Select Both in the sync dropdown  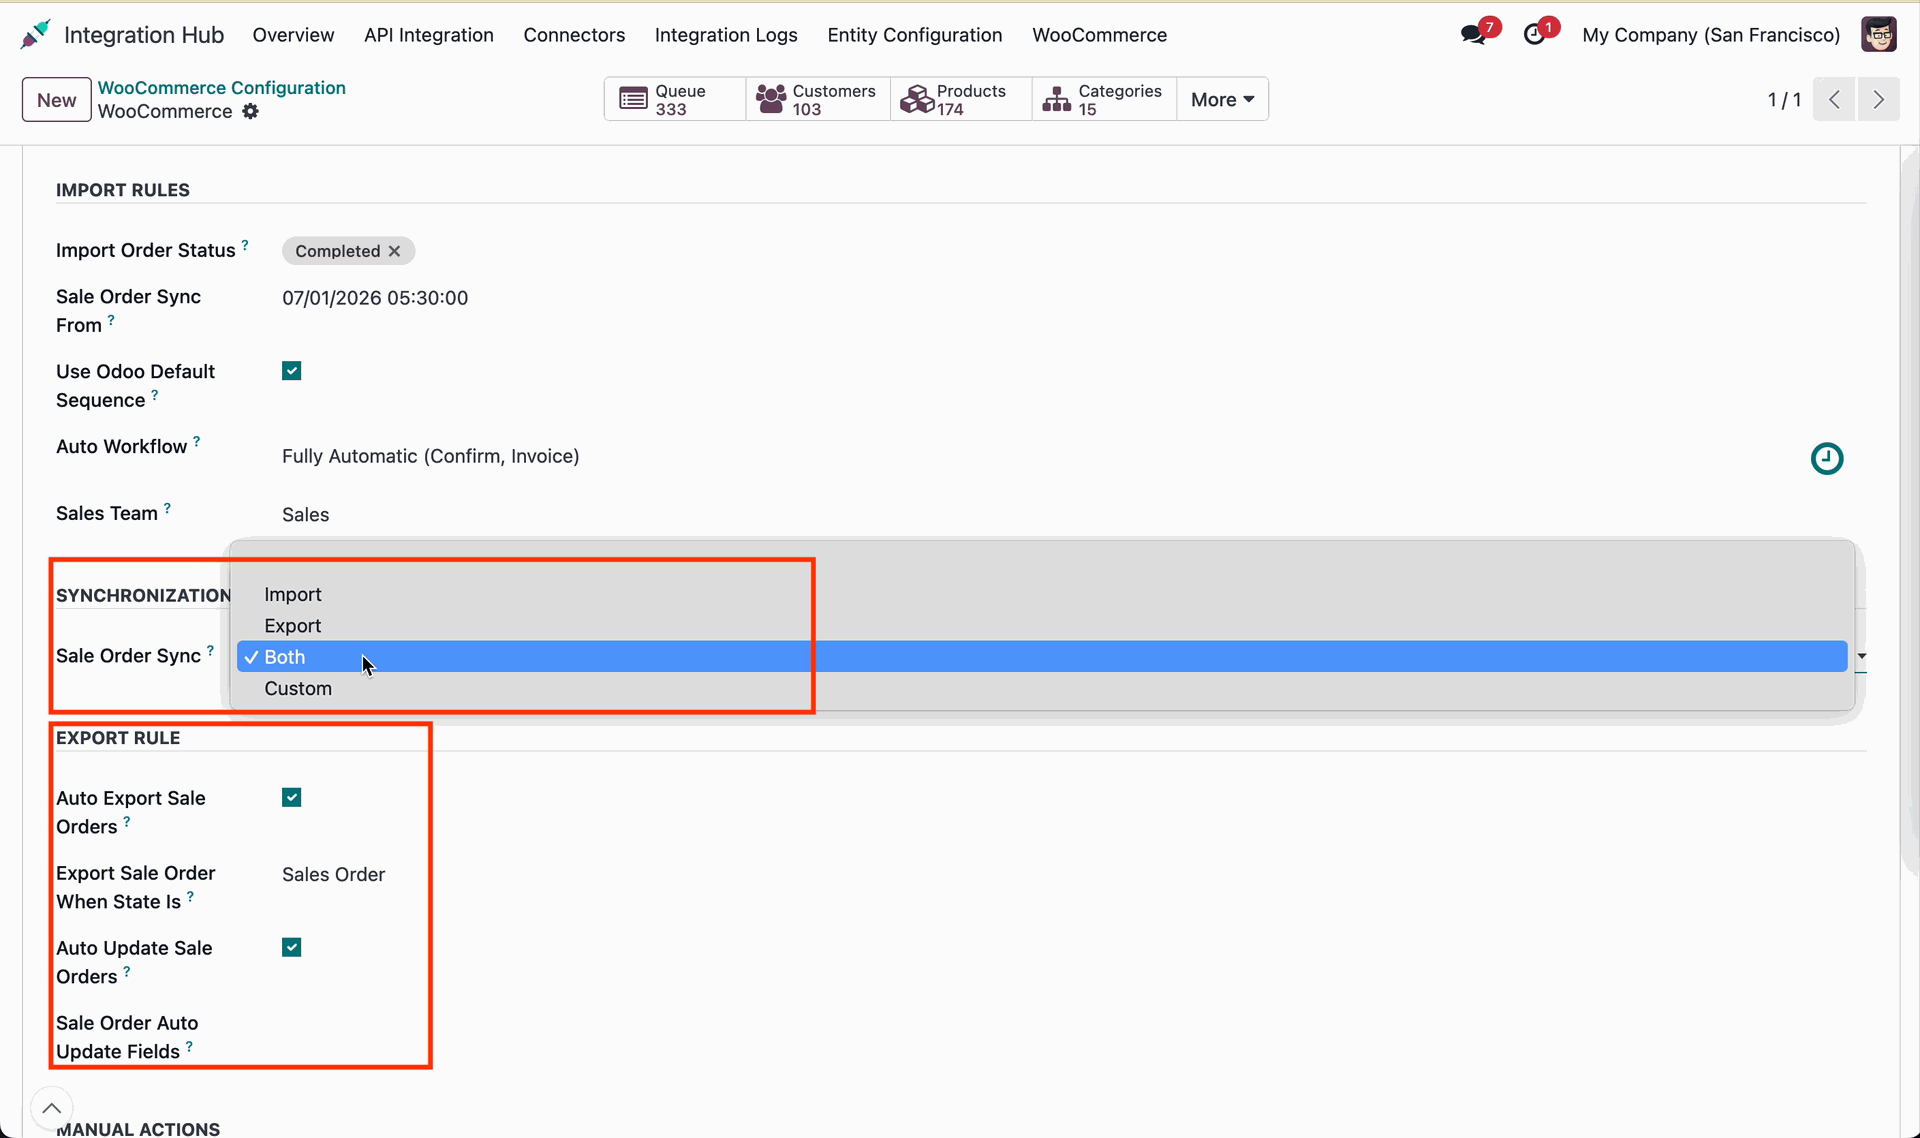click(x=1041, y=656)
